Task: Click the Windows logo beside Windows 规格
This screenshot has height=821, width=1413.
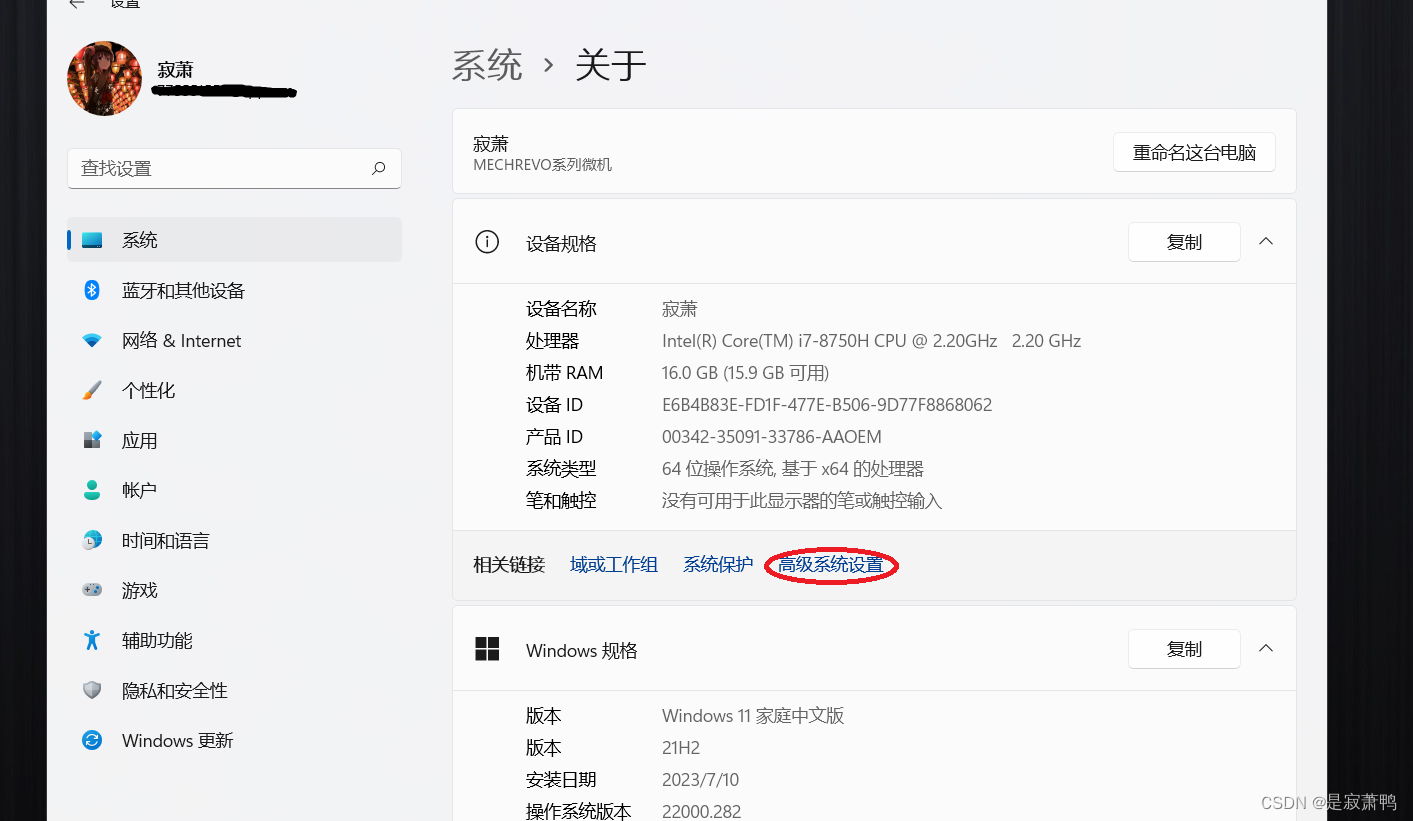Action: coord(487,649)
